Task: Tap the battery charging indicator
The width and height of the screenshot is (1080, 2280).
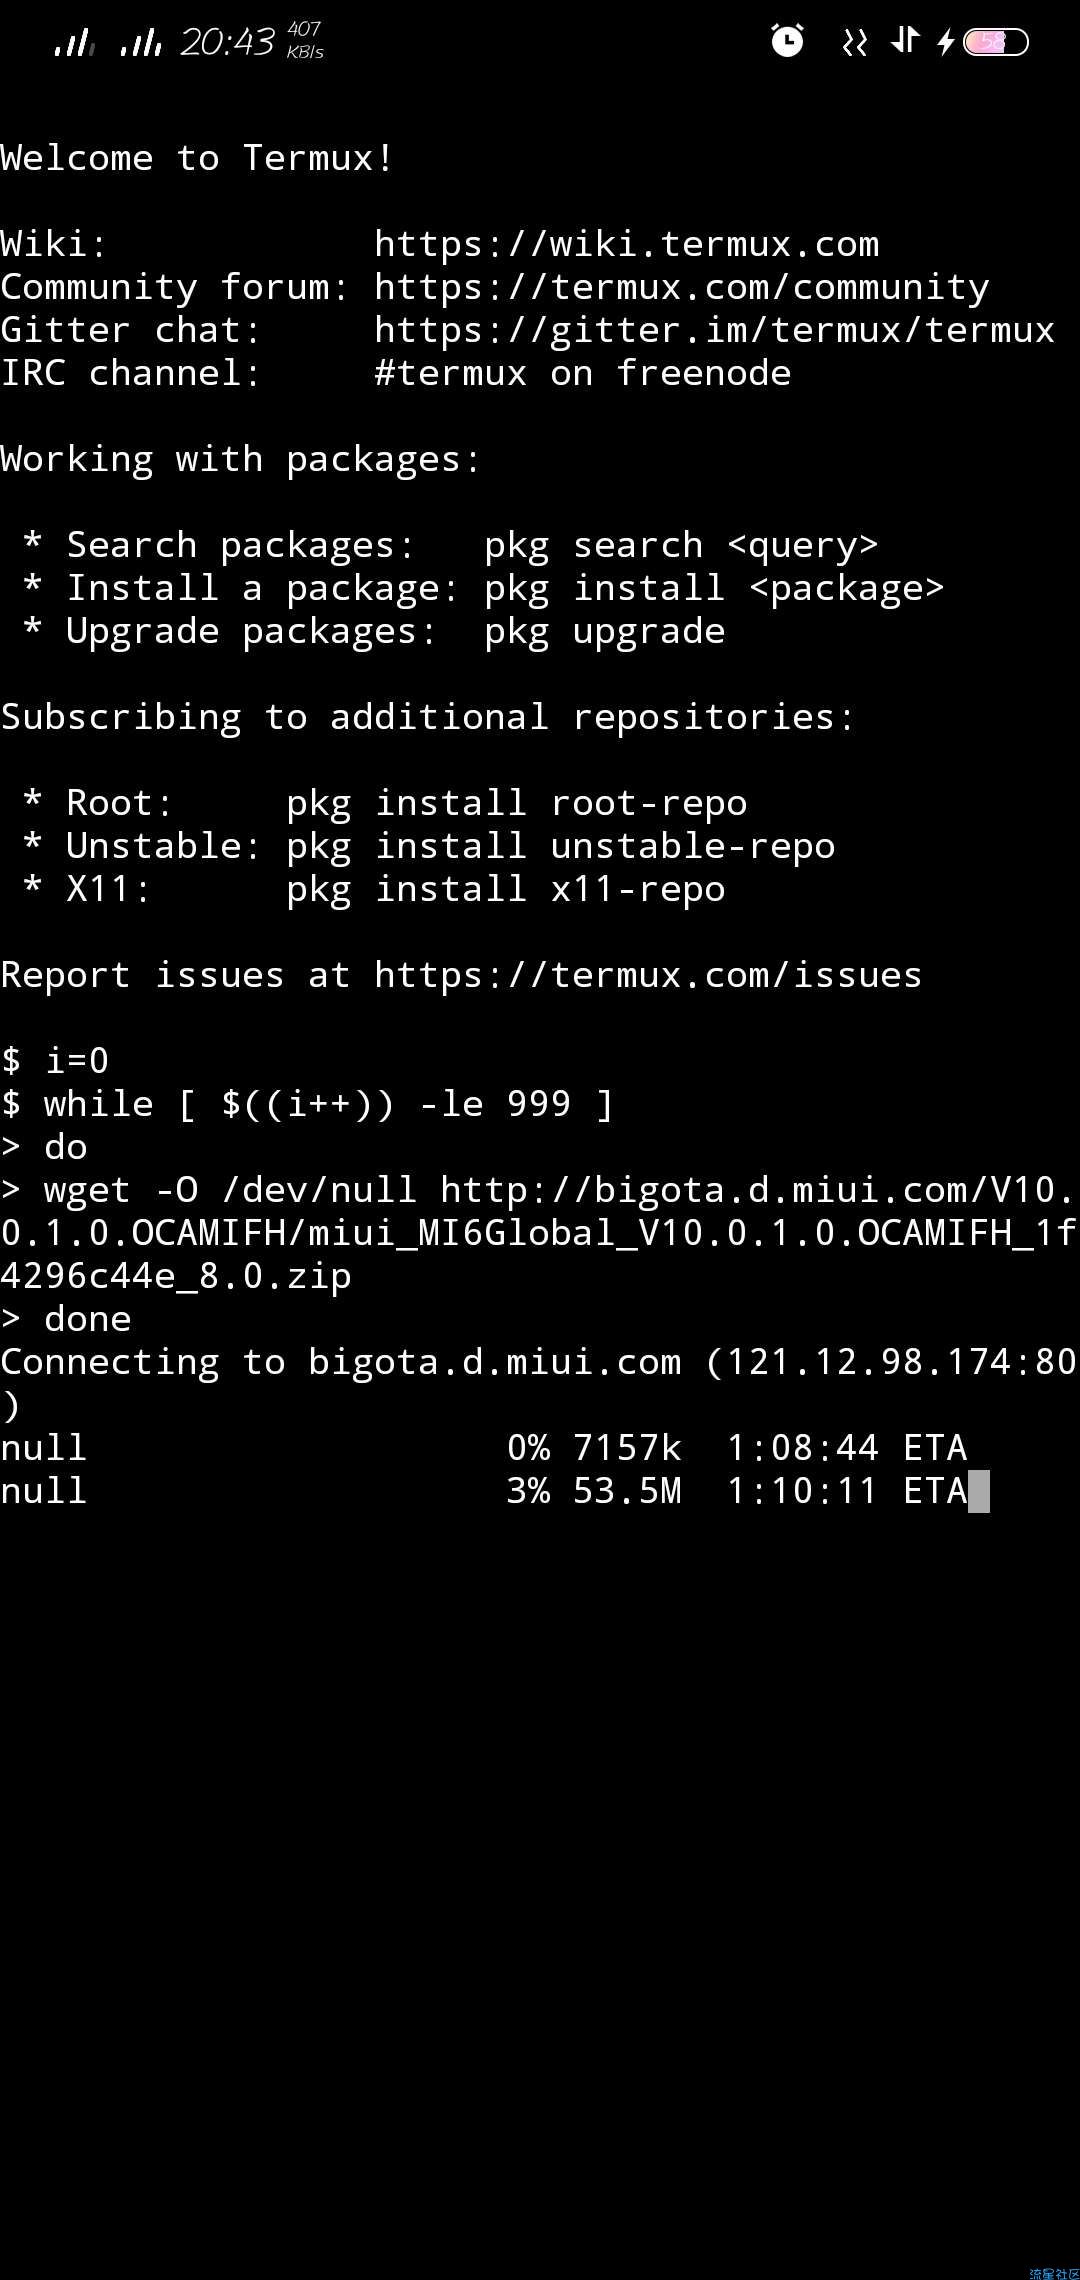Action: click(996, 42)
